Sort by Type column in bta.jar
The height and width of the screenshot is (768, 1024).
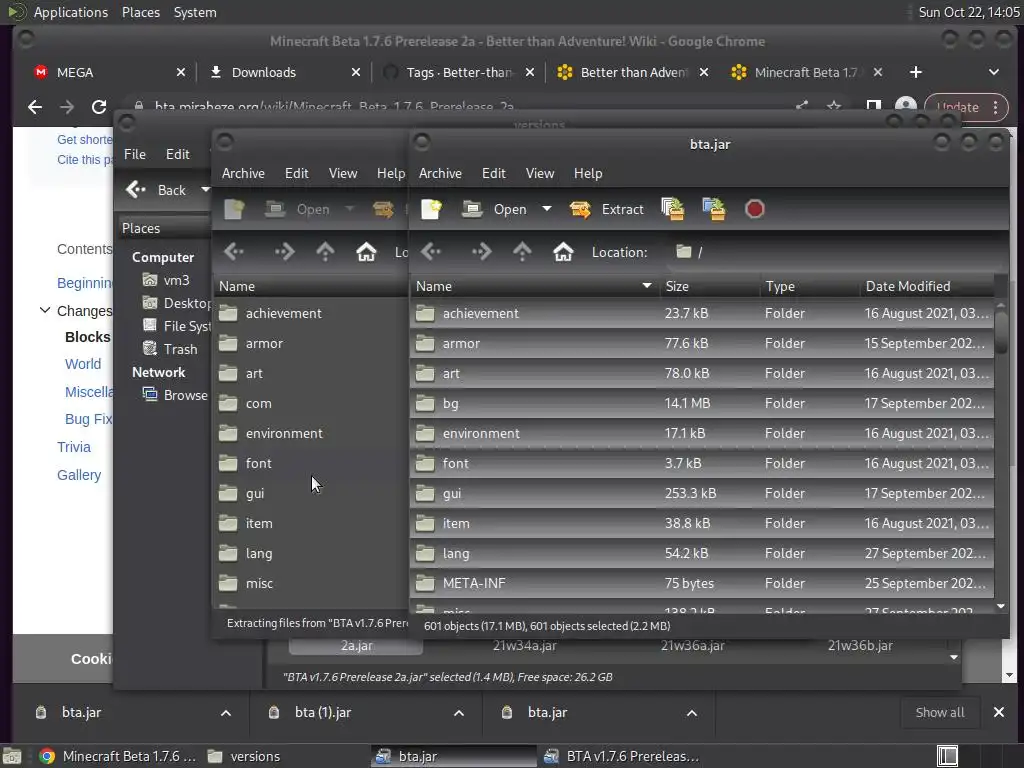coord(809,286)
